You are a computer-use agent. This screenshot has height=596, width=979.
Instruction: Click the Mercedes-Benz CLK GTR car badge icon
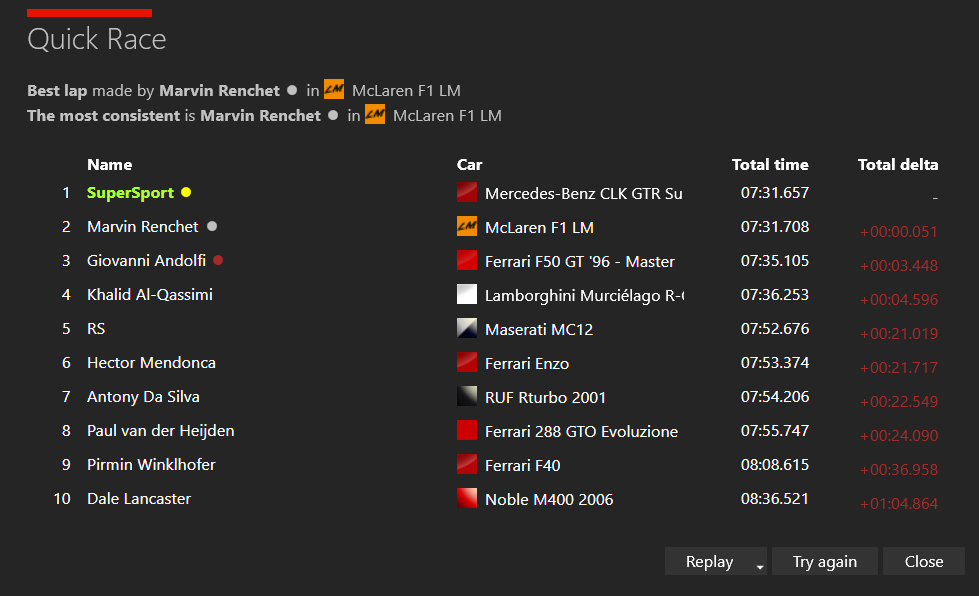466,192
